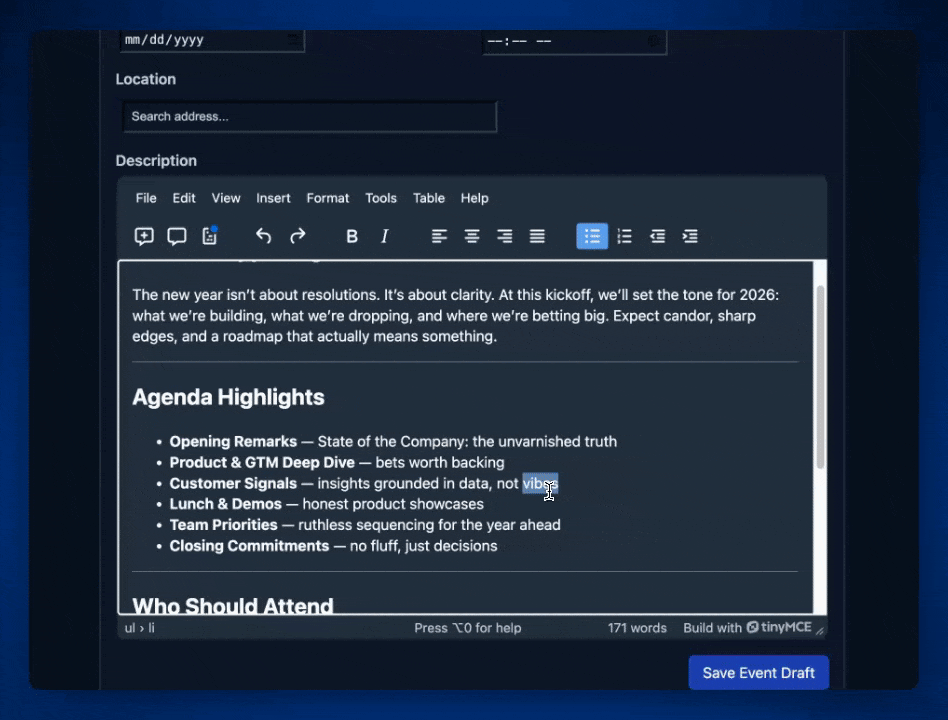Click the li element in status path
The height and width of the screenshot is (720, 948).
pos(151,628)
